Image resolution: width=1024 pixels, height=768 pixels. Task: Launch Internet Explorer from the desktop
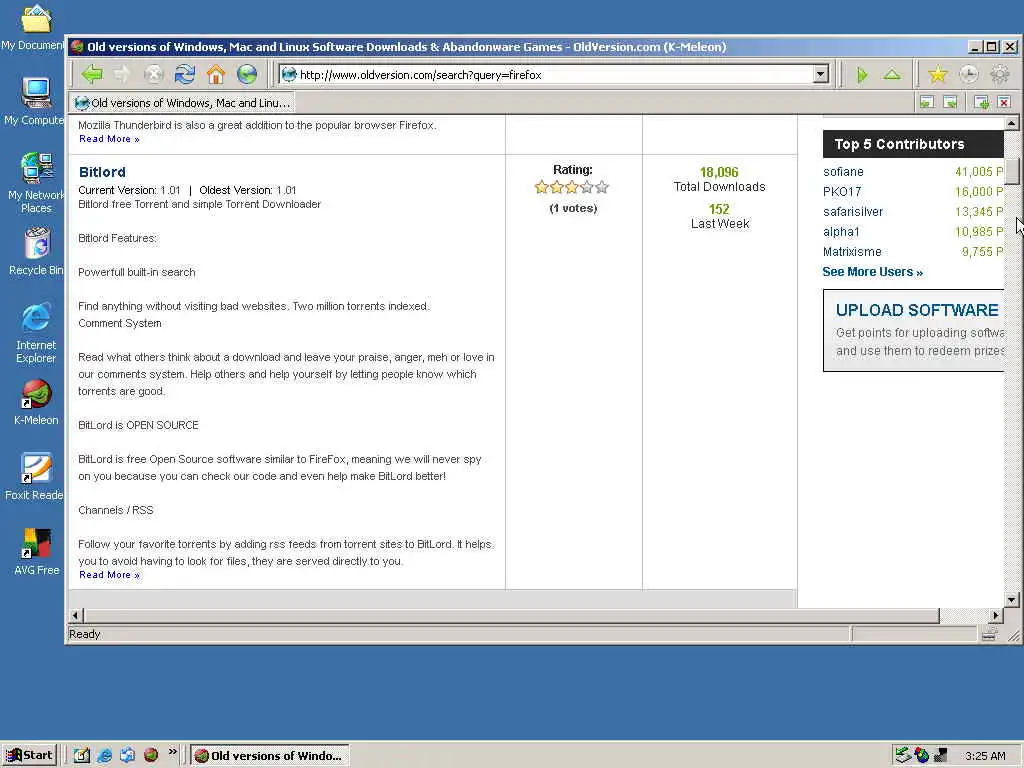point(36,332)
